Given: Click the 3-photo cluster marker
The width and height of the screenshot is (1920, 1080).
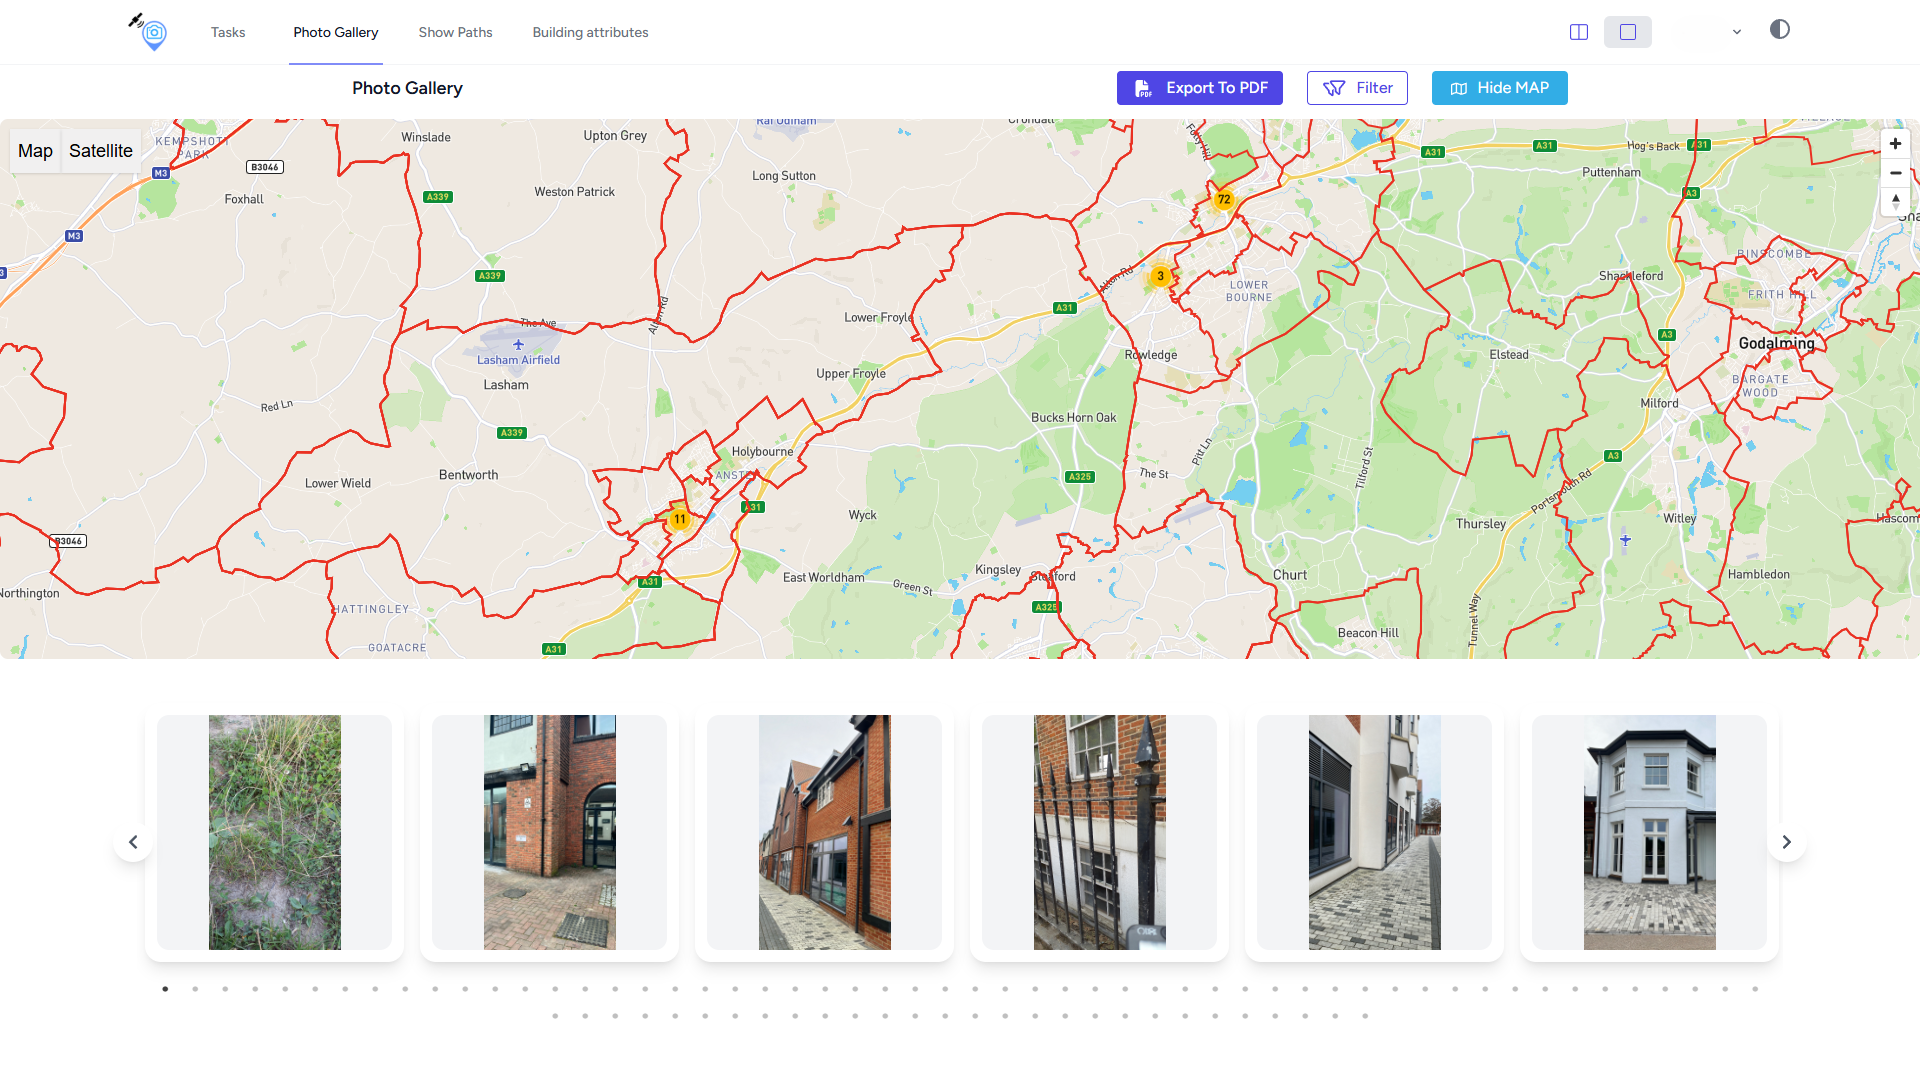Looking at the screenshot, I should pos(1160,276).
